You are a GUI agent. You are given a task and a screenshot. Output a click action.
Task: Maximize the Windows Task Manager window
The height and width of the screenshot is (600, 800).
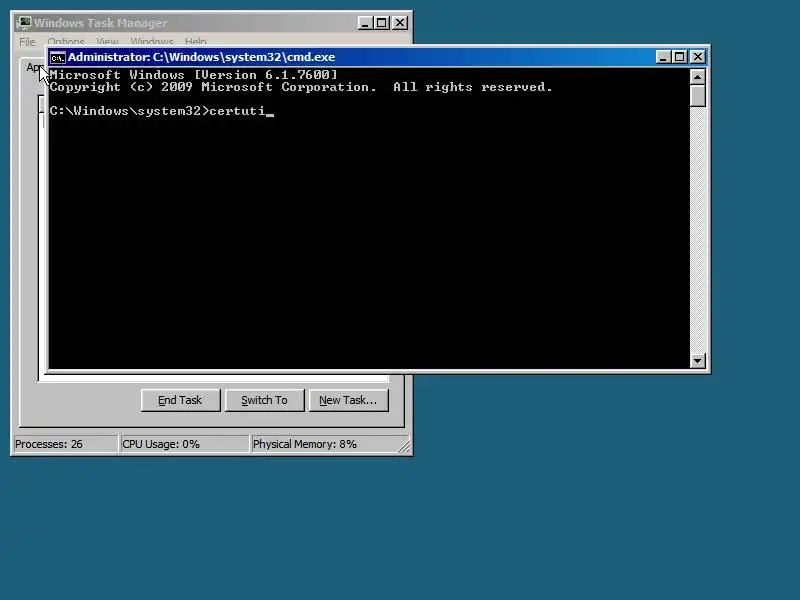pyautogui.click(x=382, y=23)
